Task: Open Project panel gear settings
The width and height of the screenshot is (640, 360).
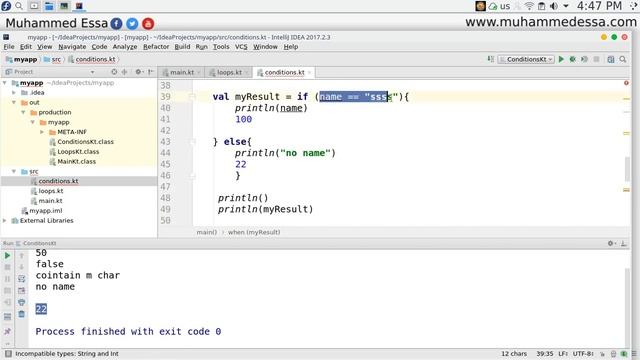Action: coord(139,72)
